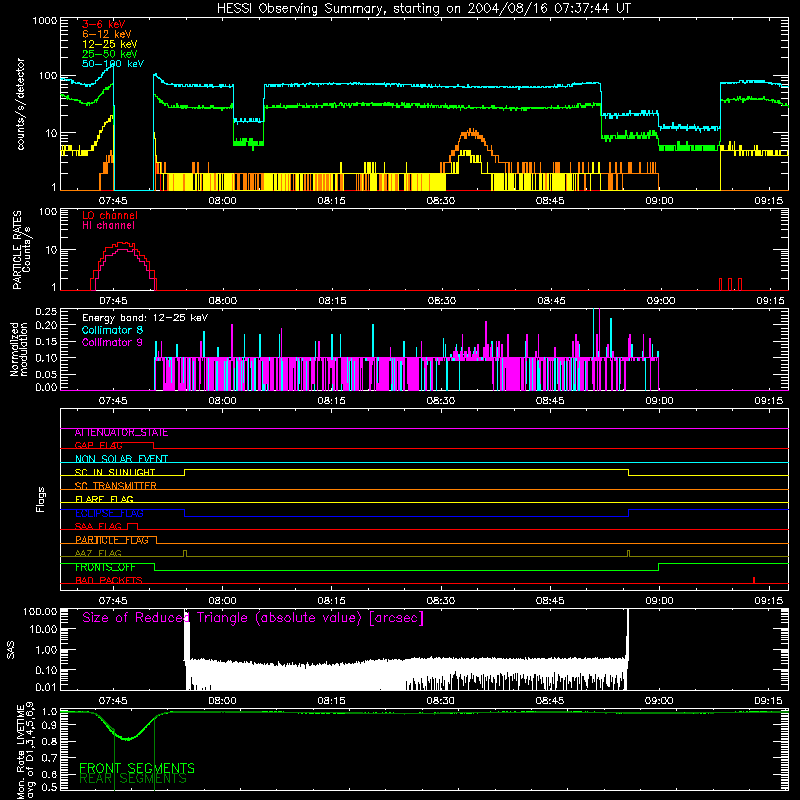800x800 pixels.
Task: Click the BAD_PACKETS flag label
Action: 109,580
